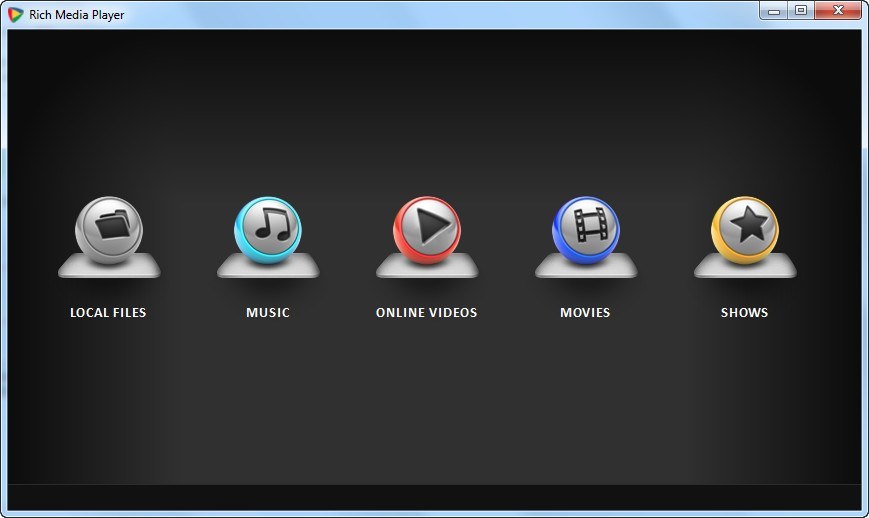Open the Shows star orb icon
Viewport: 869px width, 518px height.
[x=745, y=230]
